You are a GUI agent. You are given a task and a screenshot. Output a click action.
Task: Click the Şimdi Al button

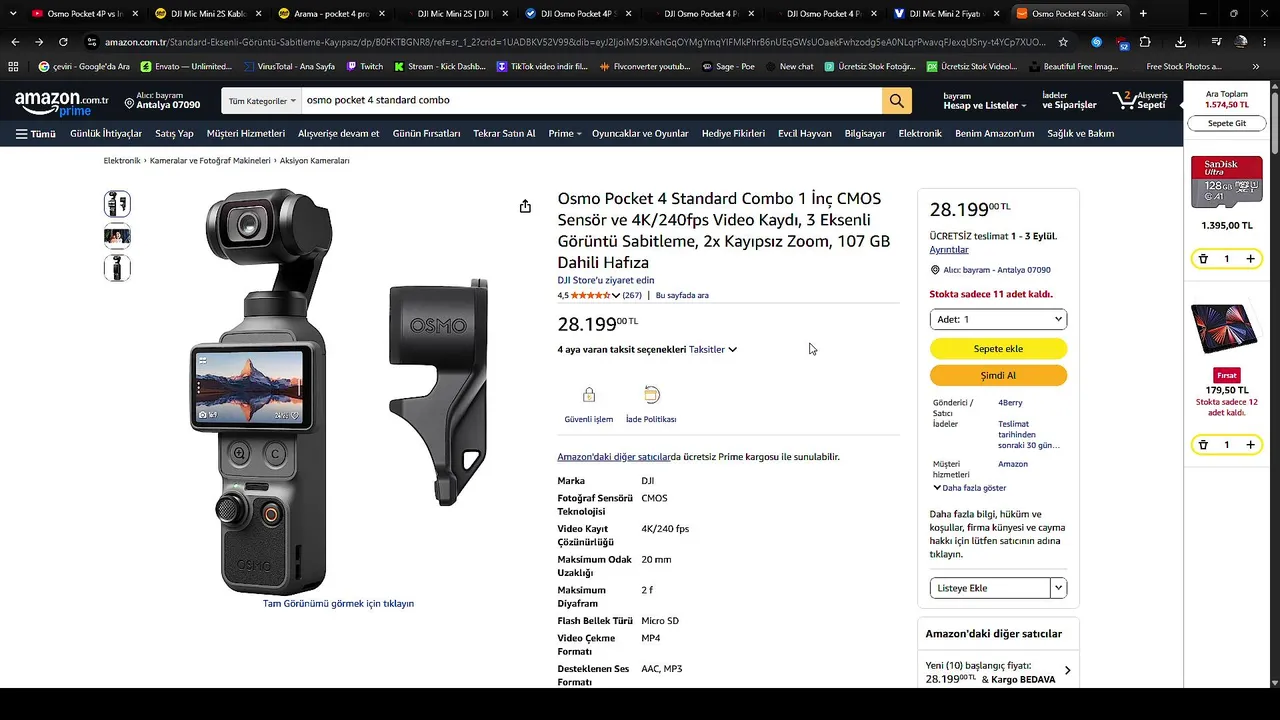pyautogui.click(x=998, y=376)
